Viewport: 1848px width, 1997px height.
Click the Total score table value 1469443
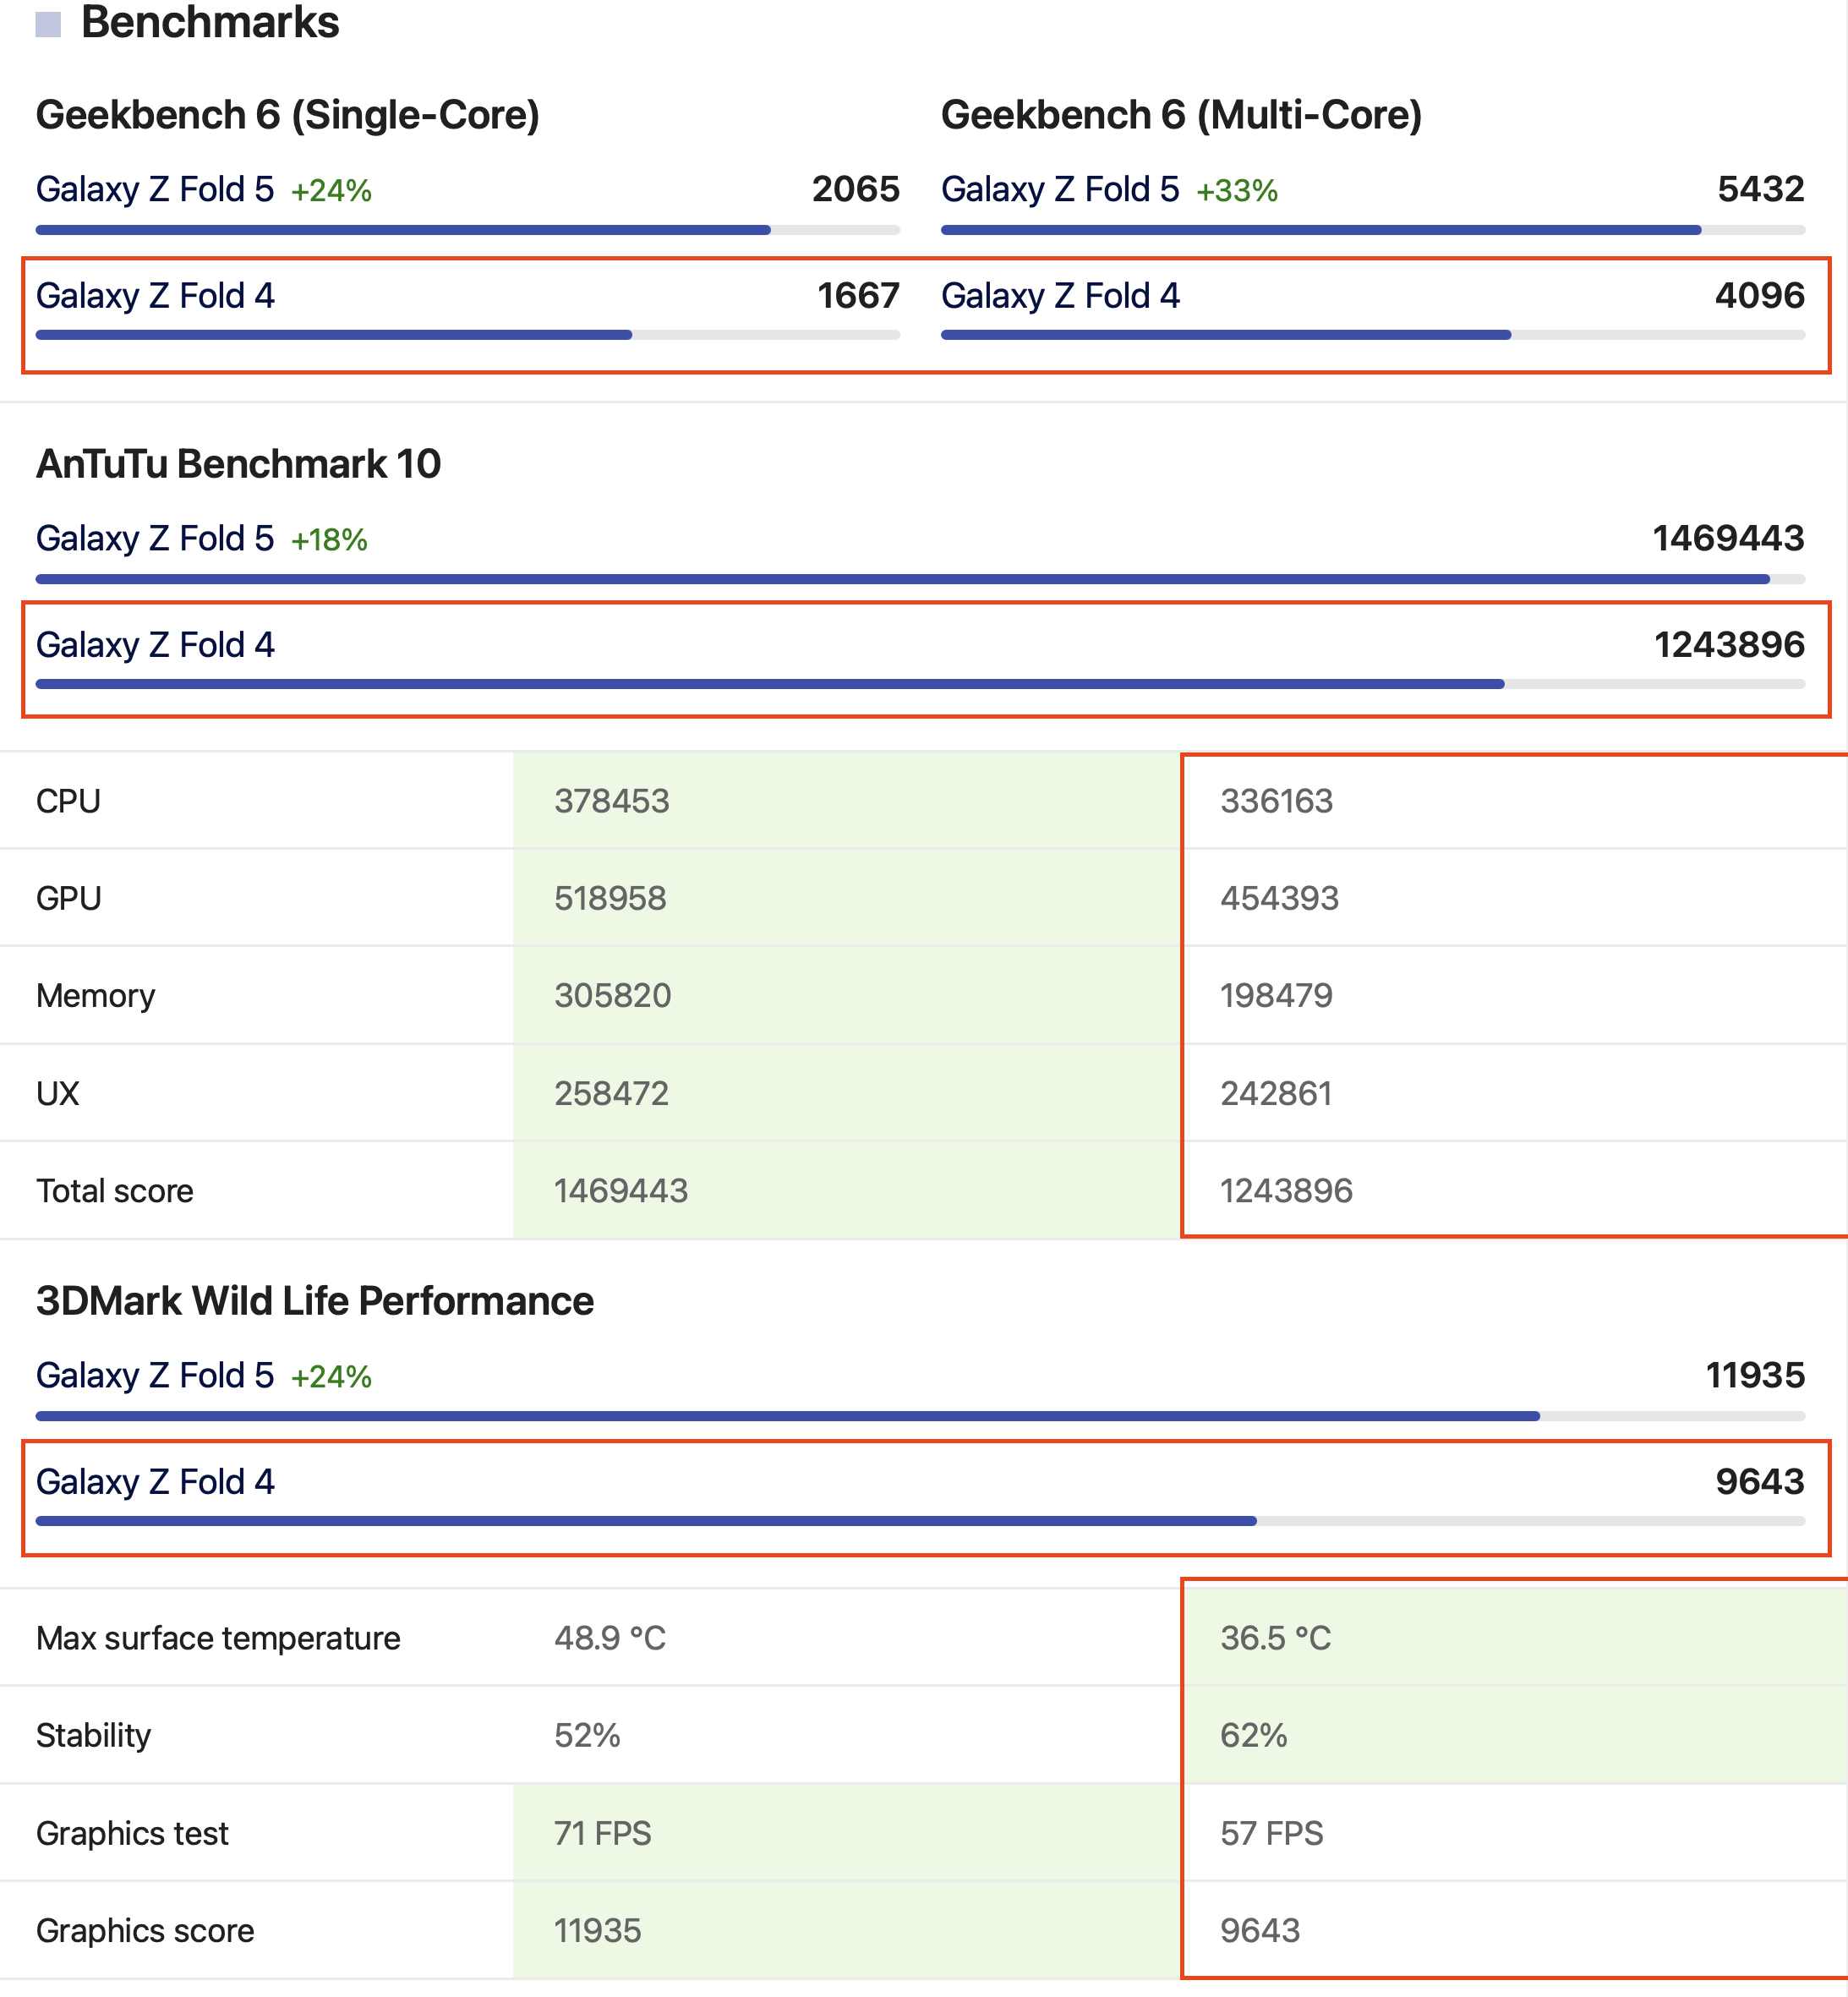tap(621, 1191)
